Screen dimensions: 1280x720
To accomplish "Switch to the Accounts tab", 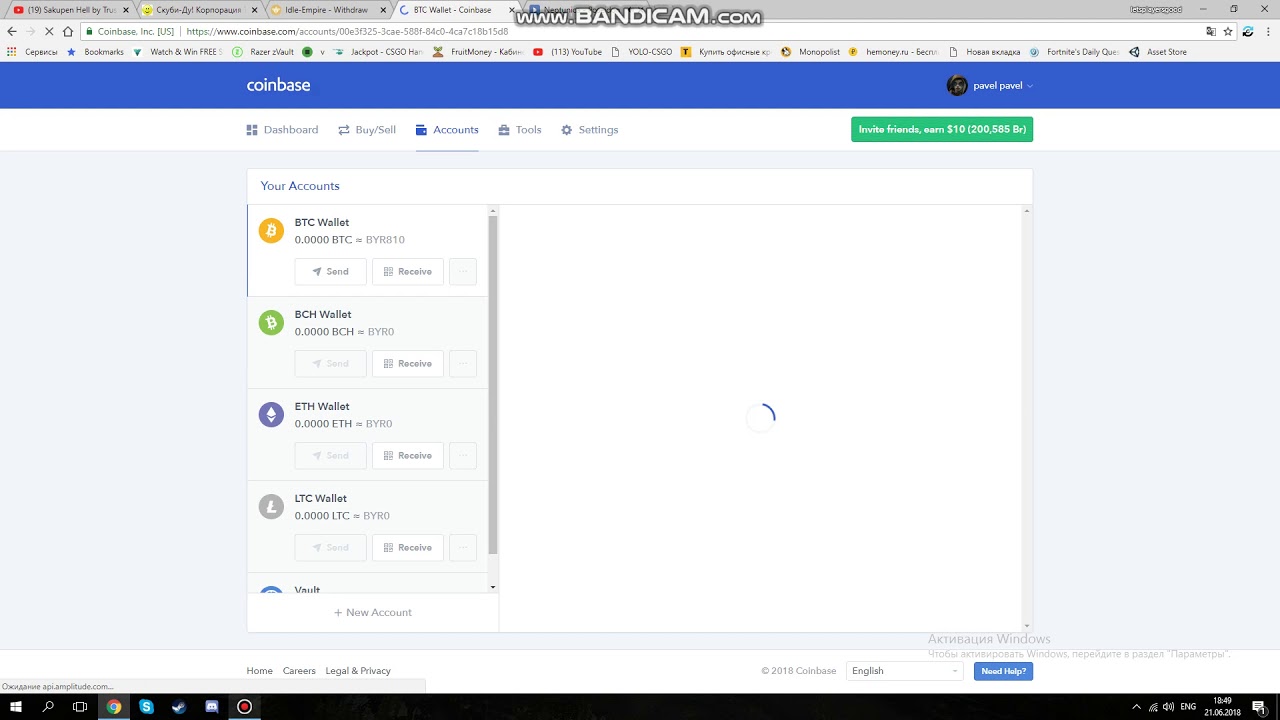I will coord(447,130).
